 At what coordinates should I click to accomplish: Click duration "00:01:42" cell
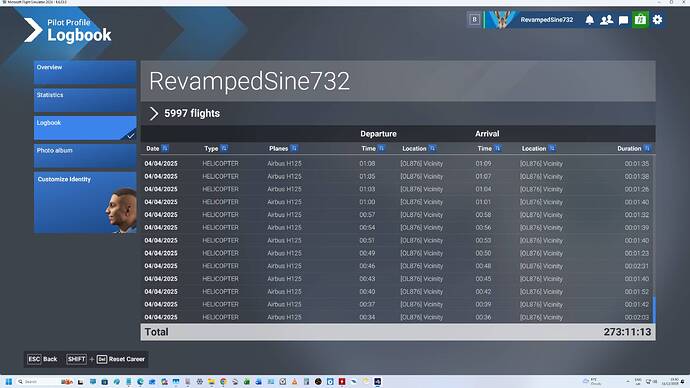tap(637, 304)
